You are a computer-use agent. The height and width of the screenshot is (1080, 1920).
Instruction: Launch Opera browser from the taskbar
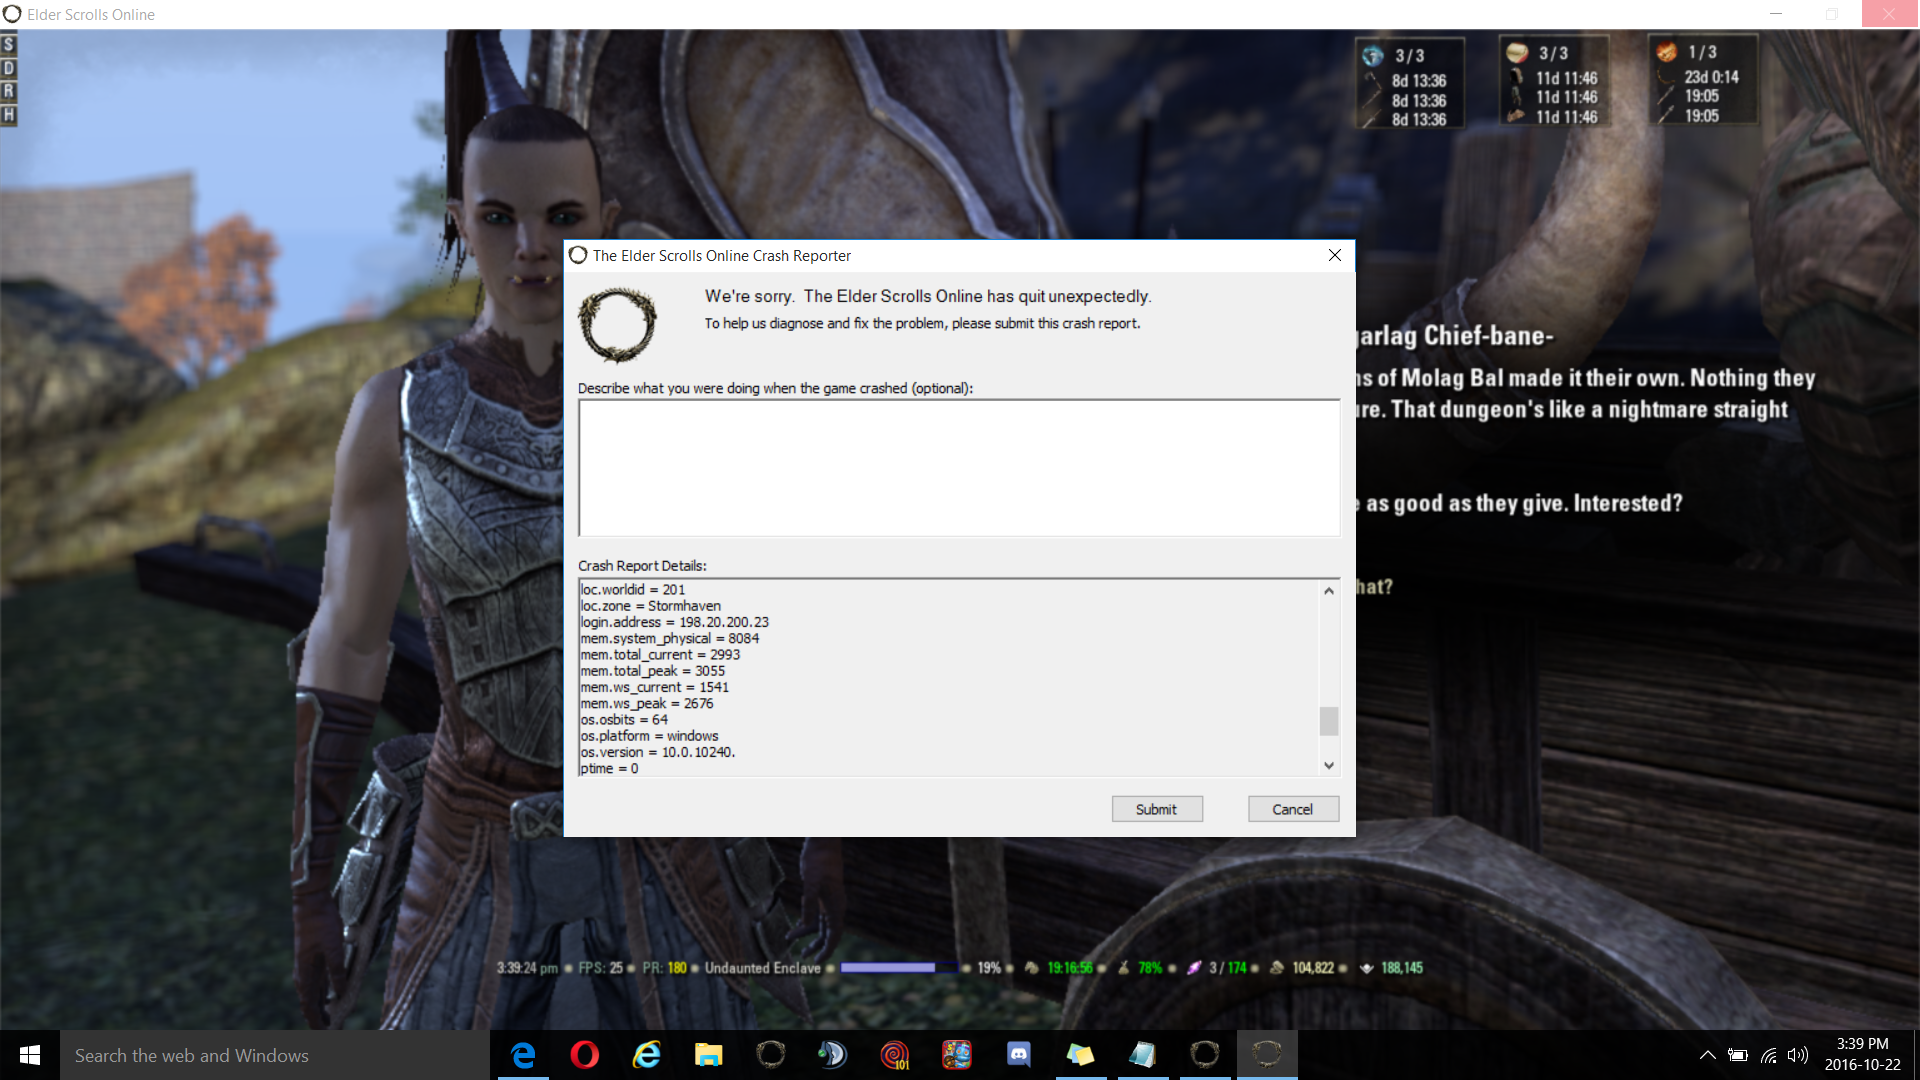585,1055
